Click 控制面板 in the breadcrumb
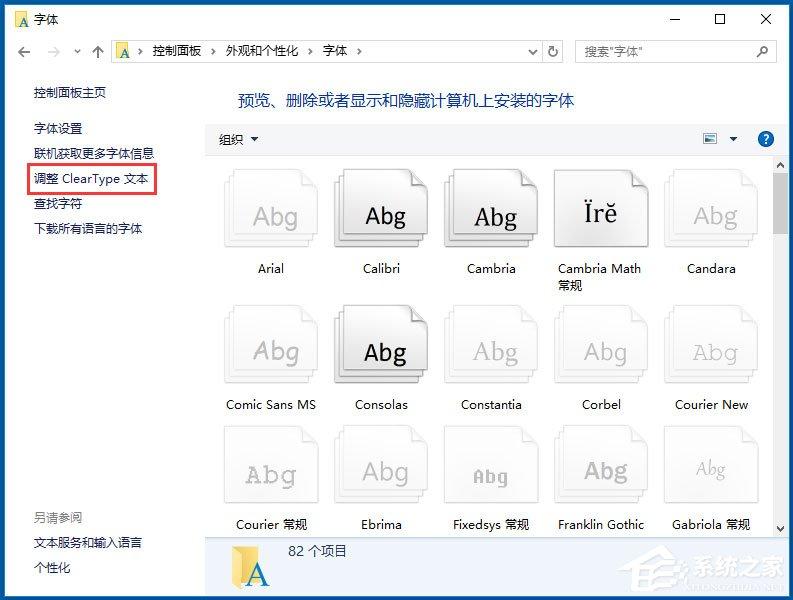 coord(177,51)
